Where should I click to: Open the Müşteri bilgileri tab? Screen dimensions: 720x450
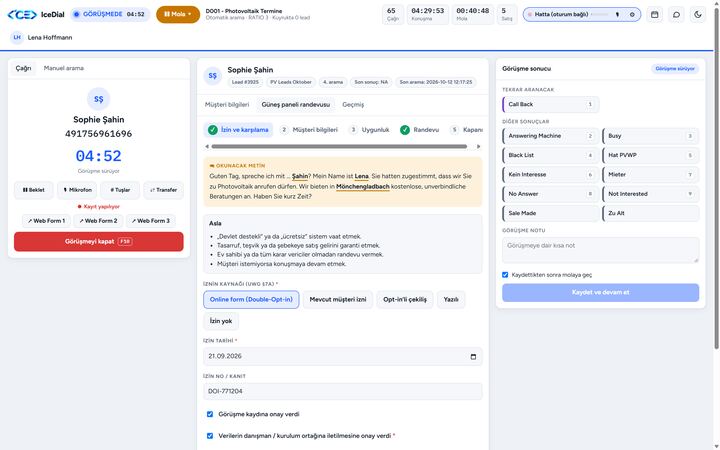coord(227,105)
